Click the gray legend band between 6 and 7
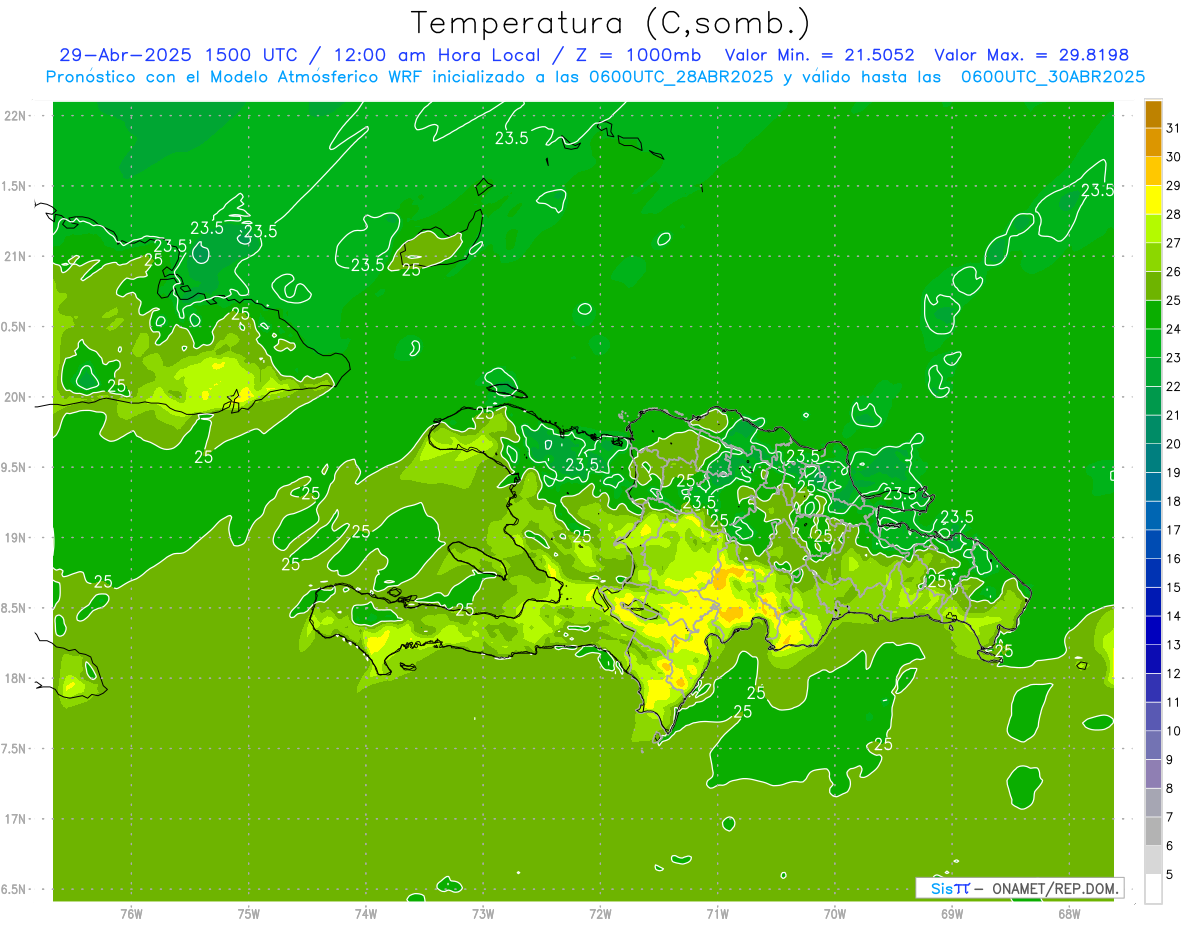Image resolution: width=1200 pixels, height=927 pixels. tap(1153, 830)
